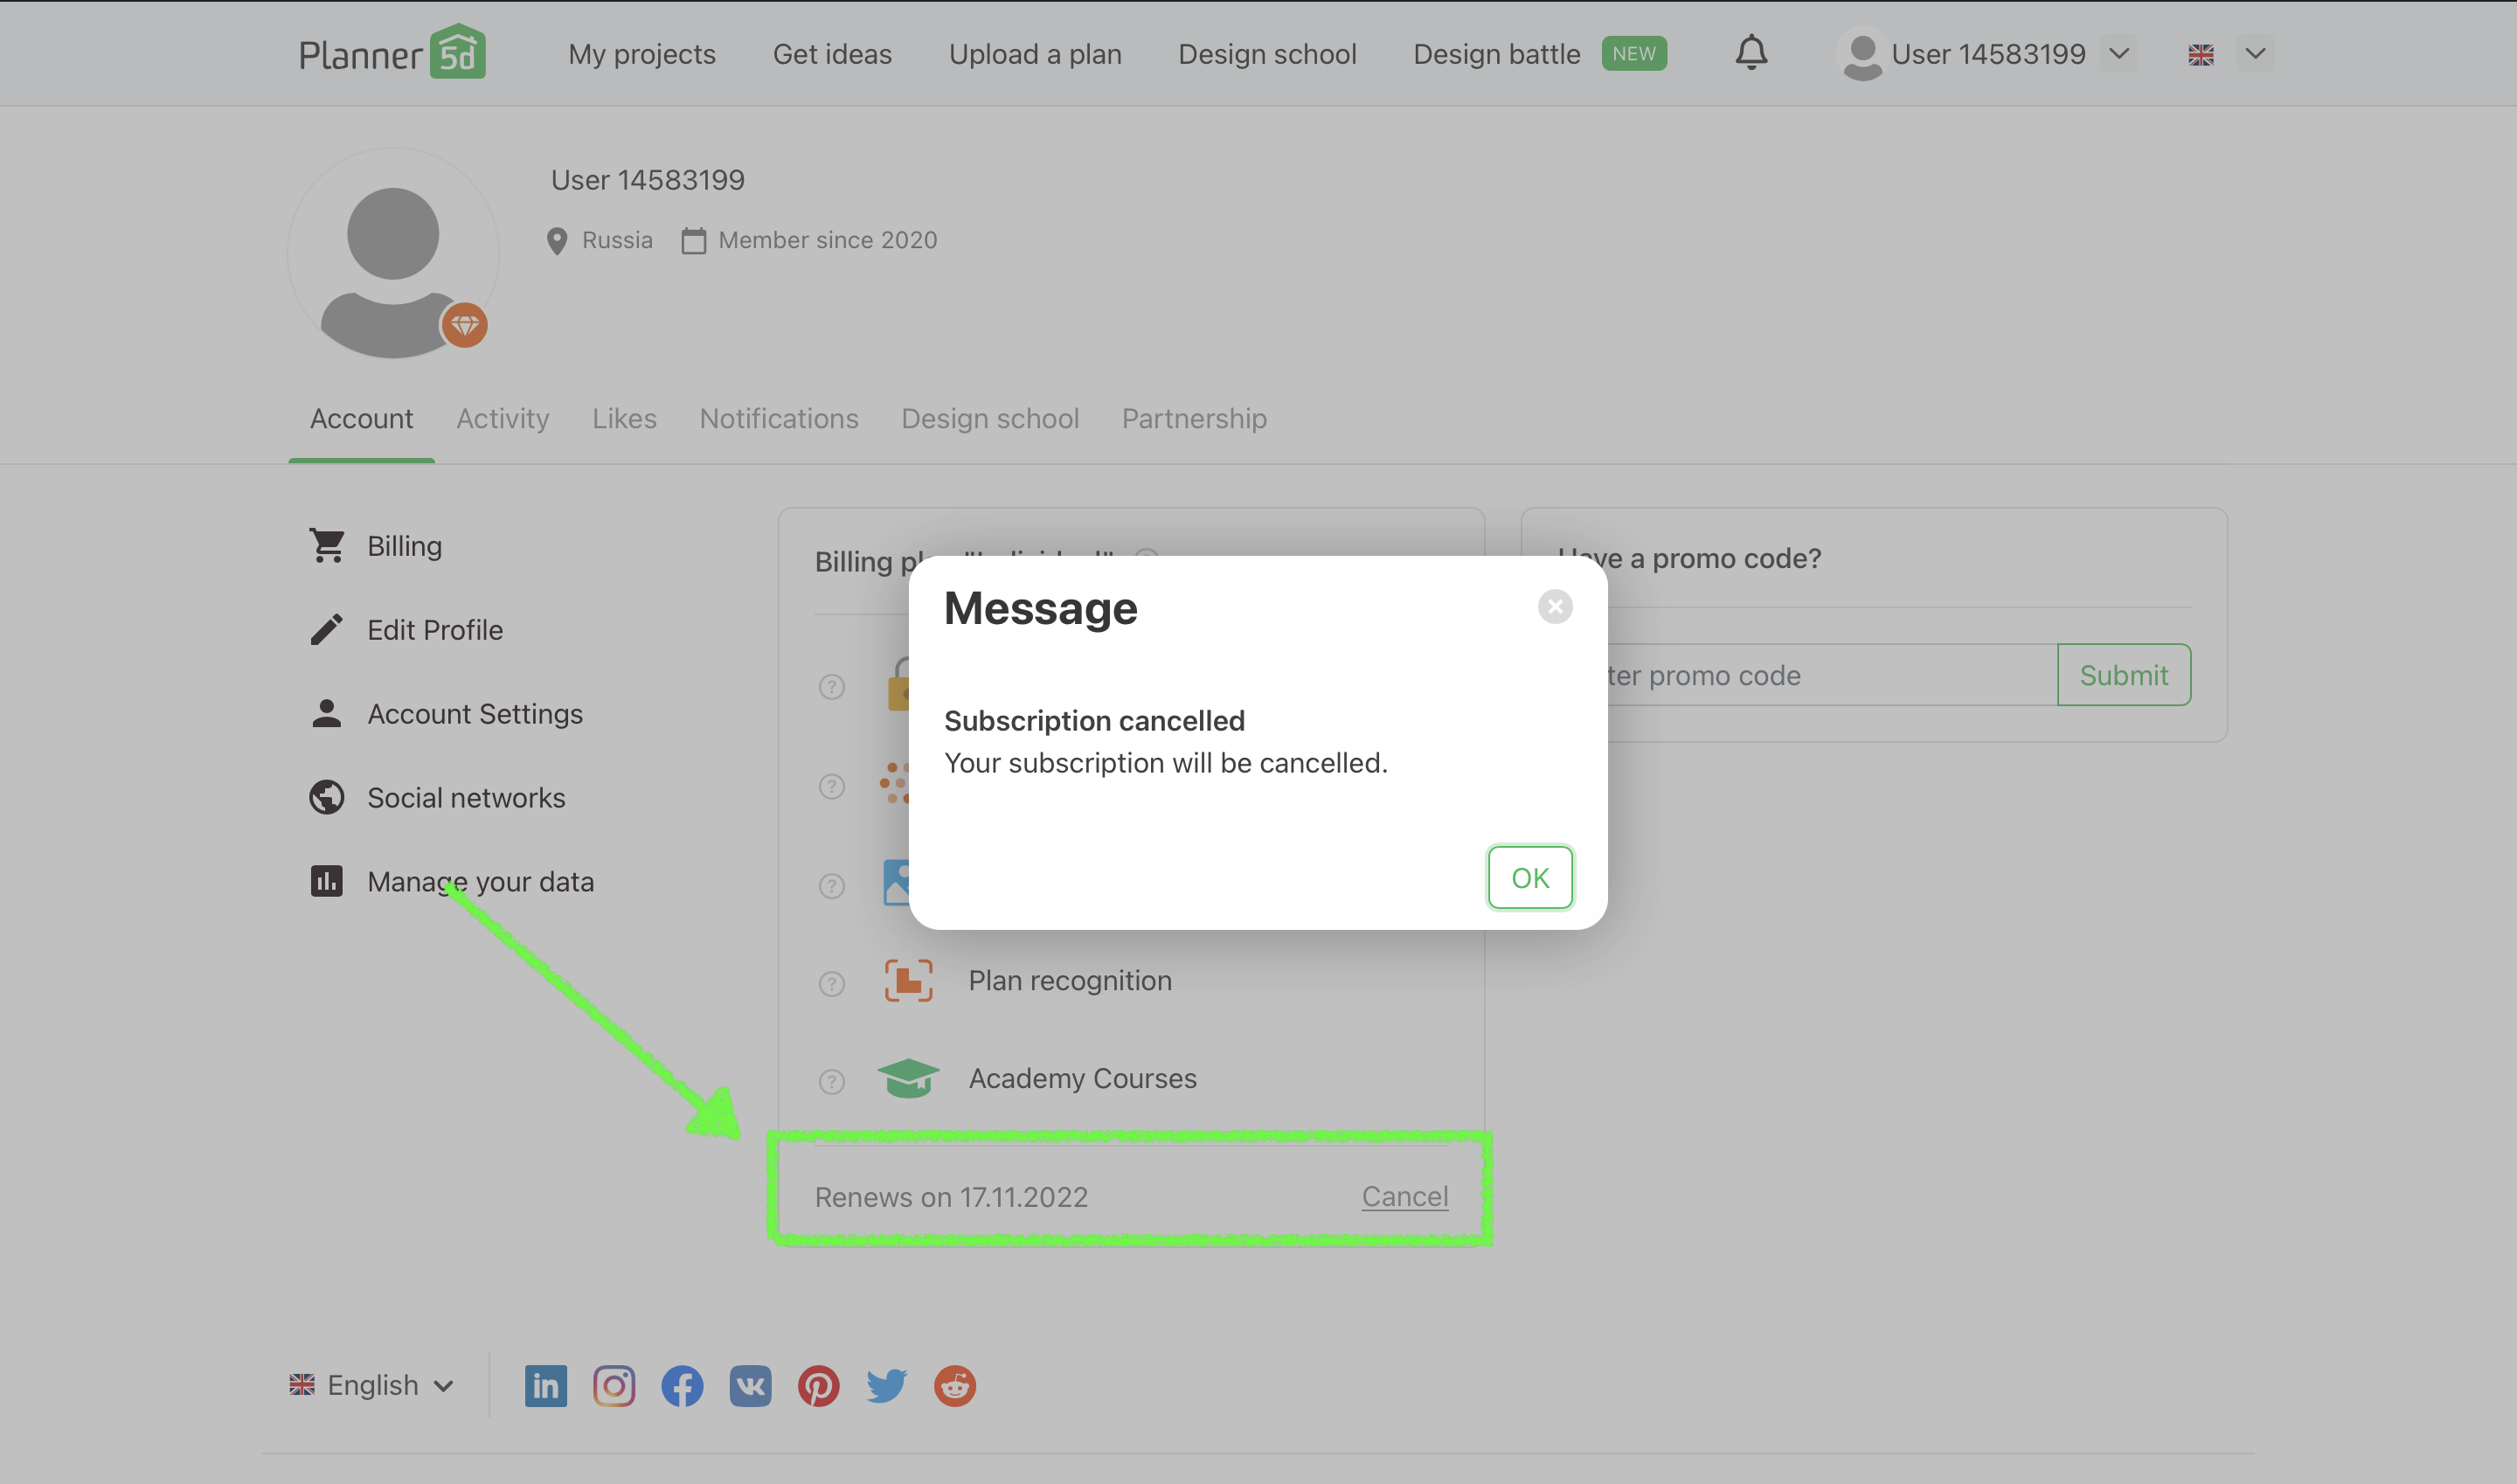The width and height of the screenshot is (2517, 1484).
Task: Open the Pinterest social icon
Action: (x=818, y=1386)
